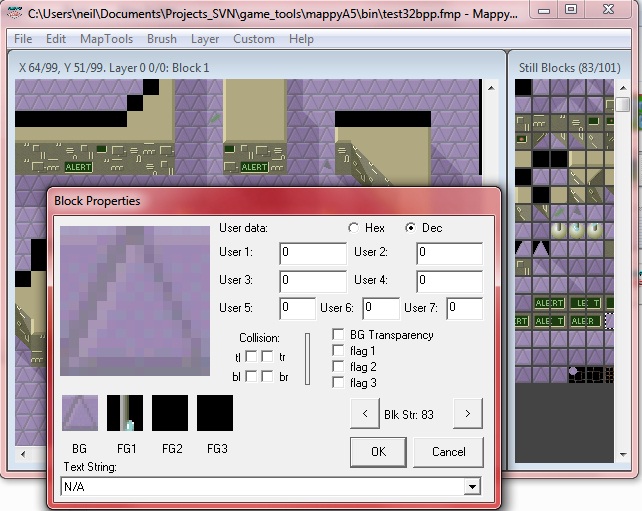Image resolution: width=642 pixels, height=511 pixels.
Task: Open the MapTools menu
Action: pyautogui.click(x=106, y=39)
